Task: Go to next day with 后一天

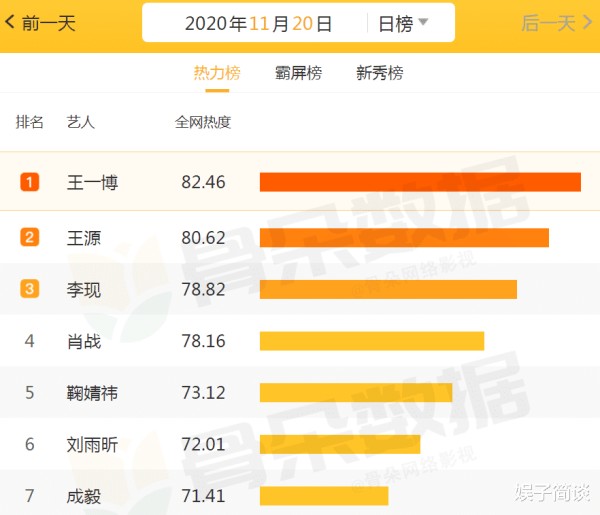Action: pyautogui.click(x=557, y=23)
